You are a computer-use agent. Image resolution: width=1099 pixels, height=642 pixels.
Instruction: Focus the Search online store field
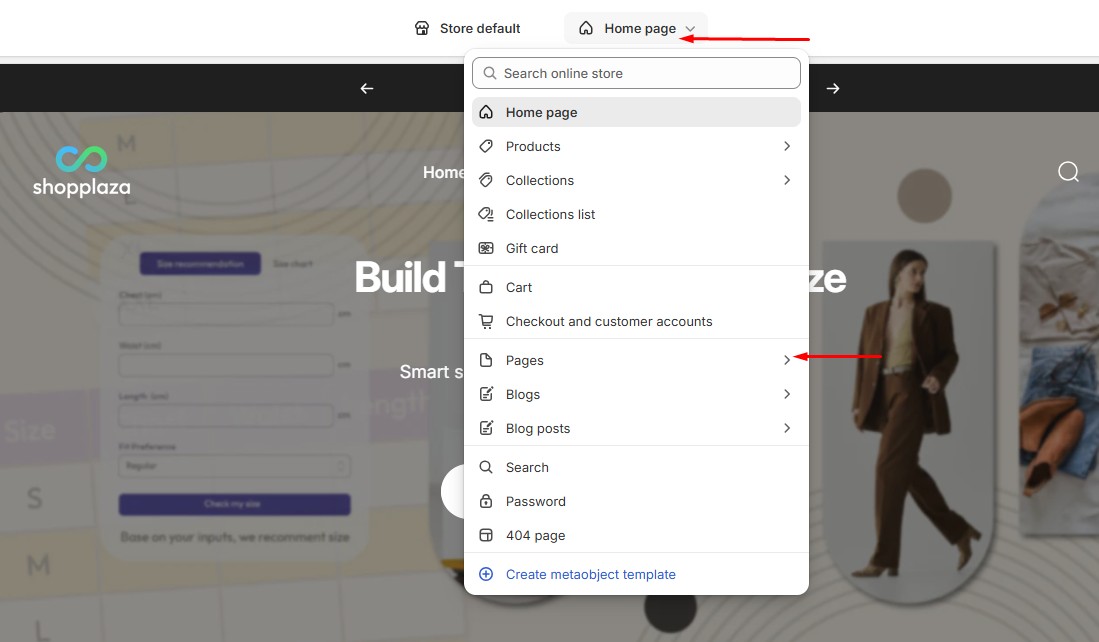coord(645,73)
